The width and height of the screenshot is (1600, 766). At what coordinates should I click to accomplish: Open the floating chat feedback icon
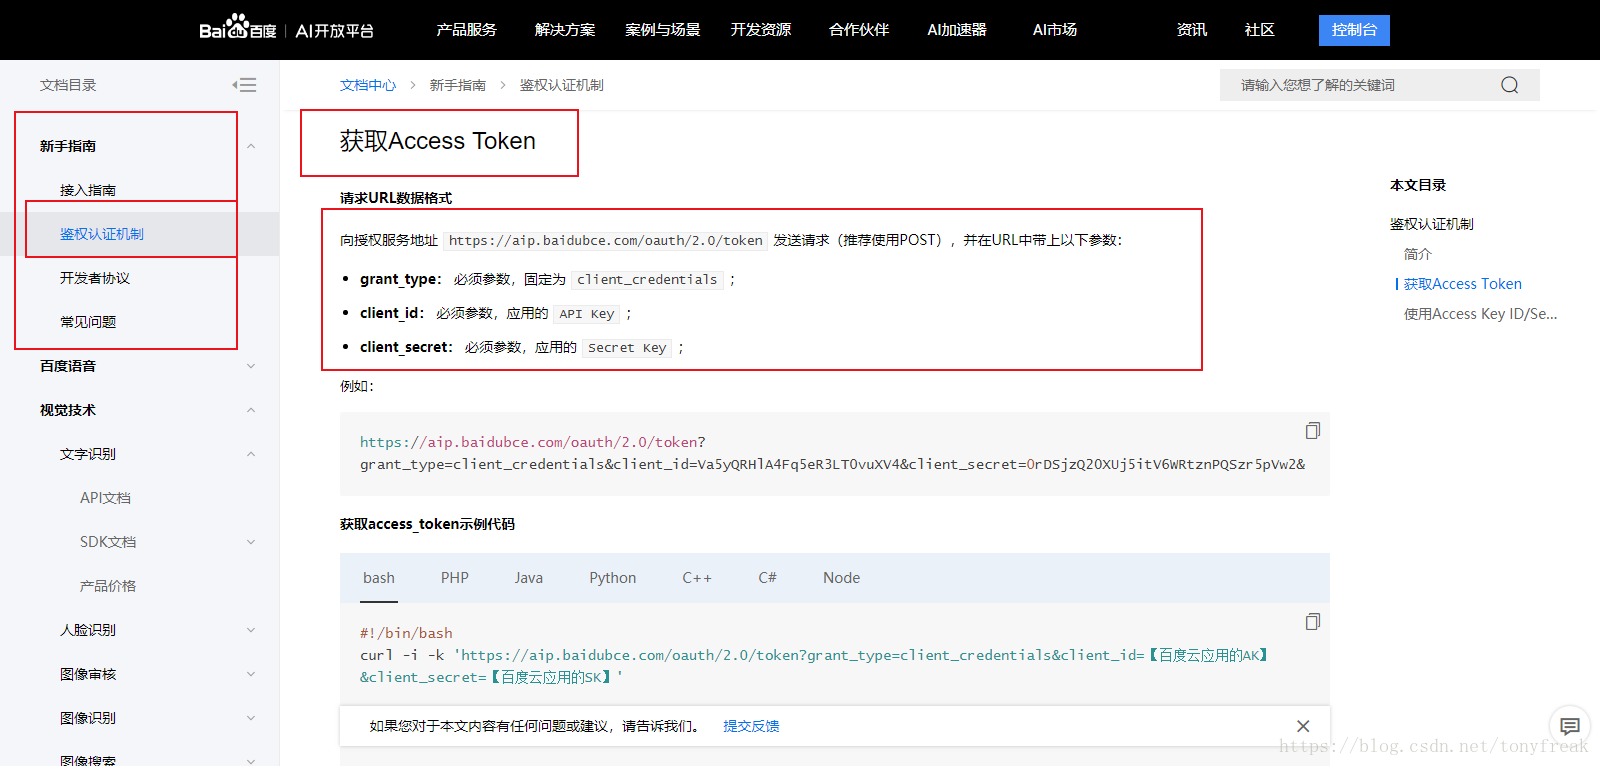(x=1570, y=726)
